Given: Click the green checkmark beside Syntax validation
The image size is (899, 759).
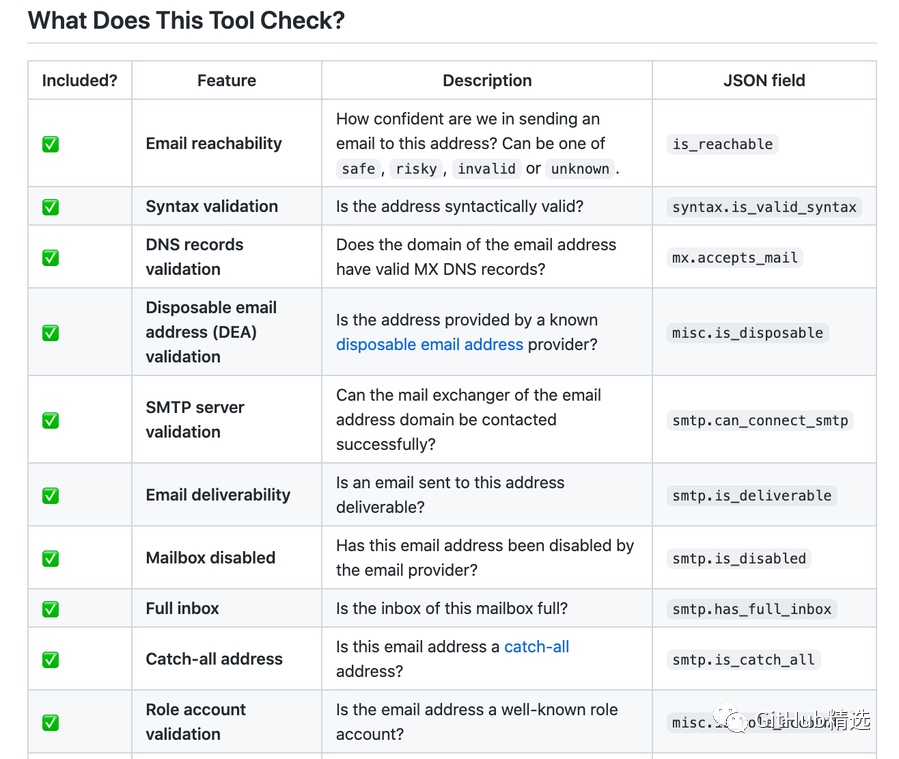Looking at the screenshot, I should click(x=50, y=207).
